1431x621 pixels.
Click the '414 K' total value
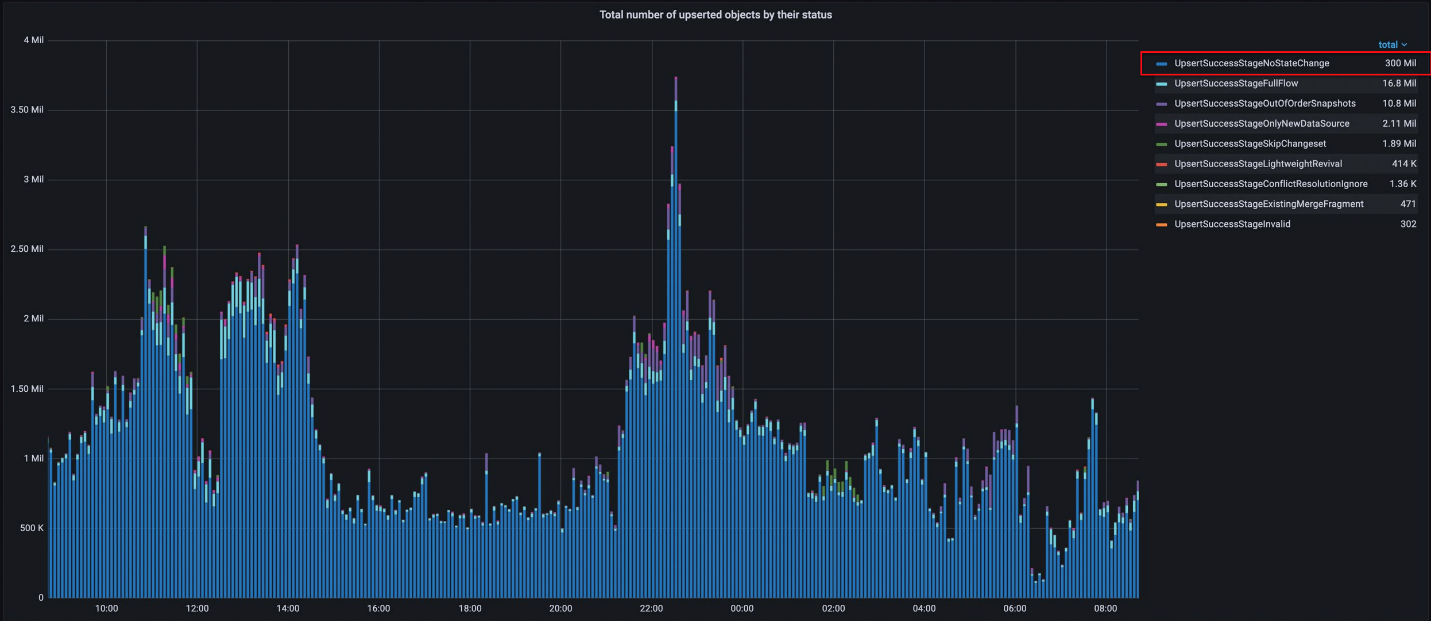(x=1404, y=163)
